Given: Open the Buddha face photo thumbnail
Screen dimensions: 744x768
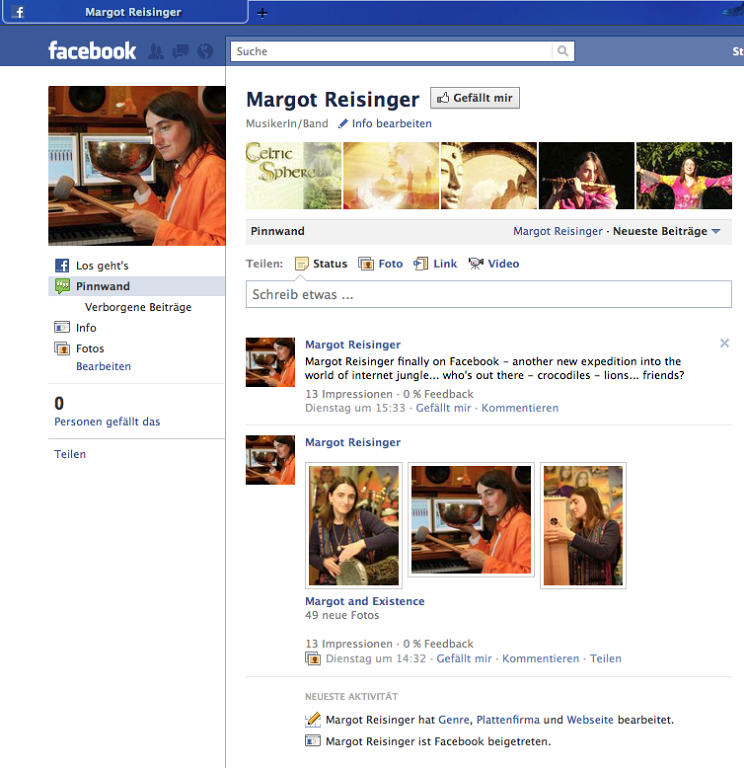Looking at the screenshot, I should pos(489,175).
